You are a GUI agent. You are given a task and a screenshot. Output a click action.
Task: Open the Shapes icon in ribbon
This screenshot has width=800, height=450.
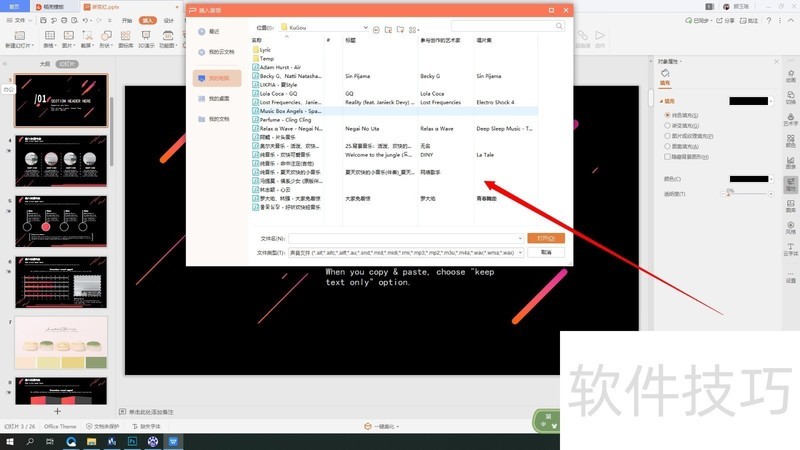[106, 36]
